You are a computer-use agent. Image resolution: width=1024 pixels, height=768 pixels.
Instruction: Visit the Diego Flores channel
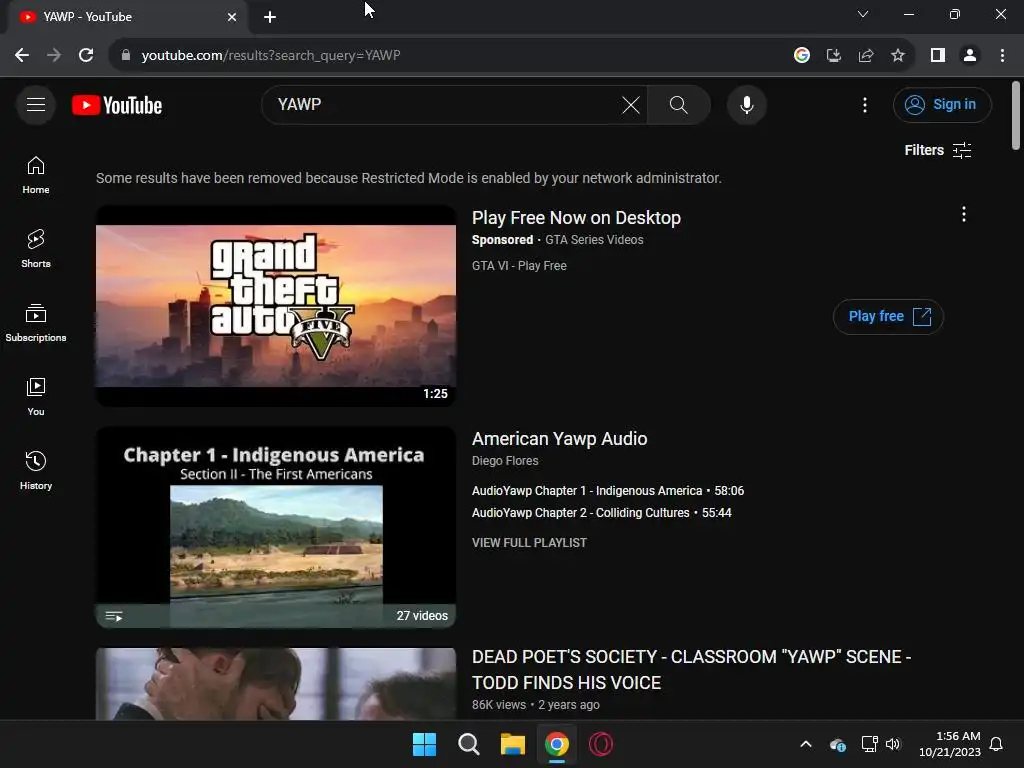(x=505, y=460)
